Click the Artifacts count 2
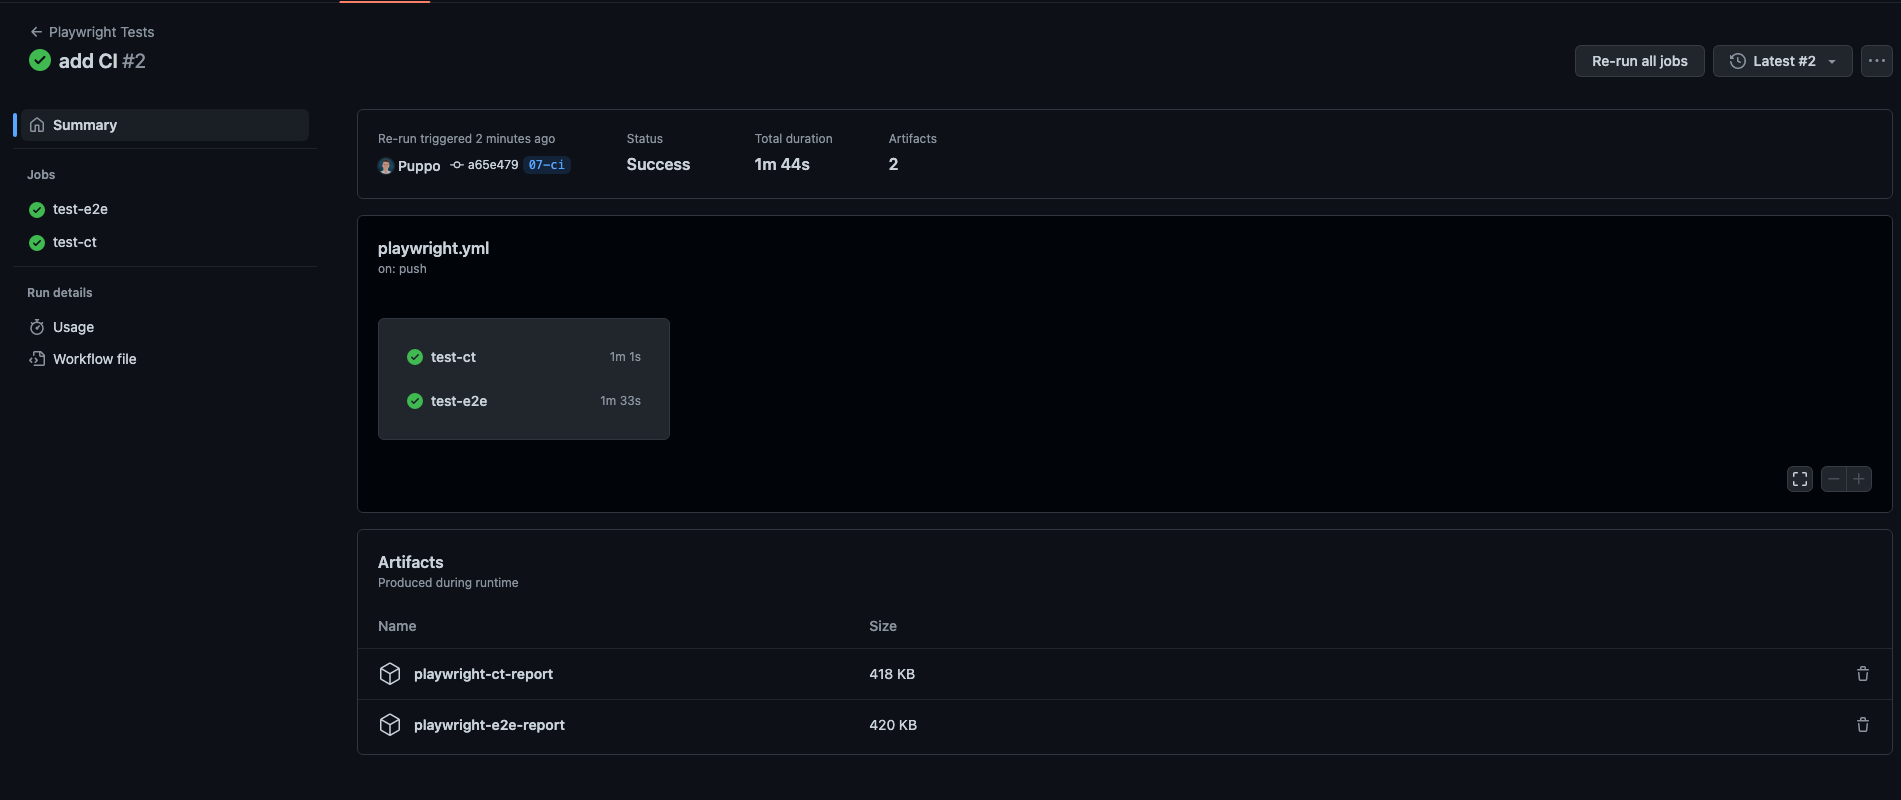Screen dimensions: 1901x800 click(x=893, y=164)
